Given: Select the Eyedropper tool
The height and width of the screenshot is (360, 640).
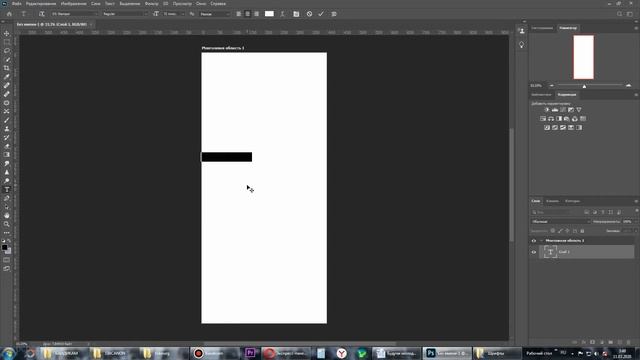Looking at the screenshot, I should 7,77.
